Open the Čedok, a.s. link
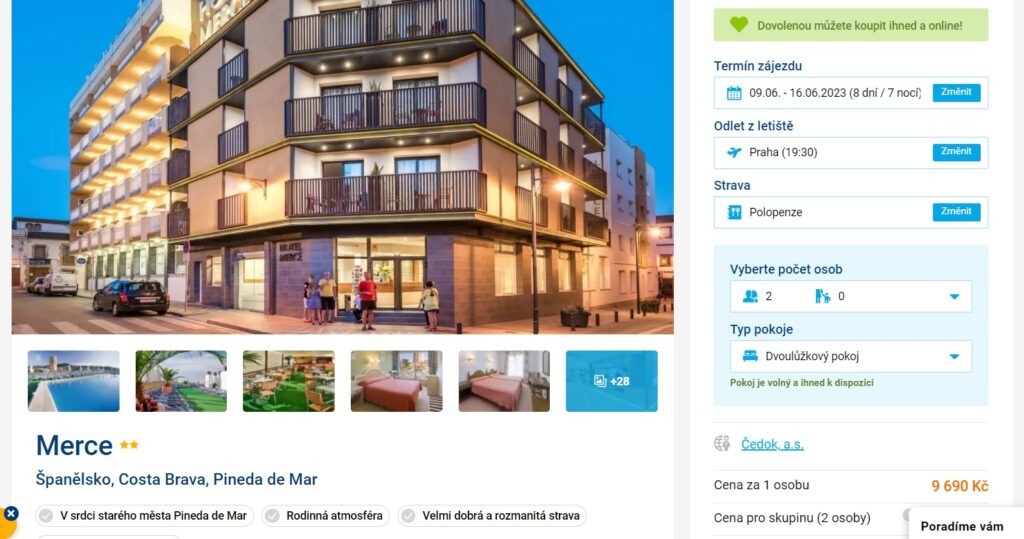This screenshot has height=539, width=1024. pyautogui.click(x=772, y=444)
